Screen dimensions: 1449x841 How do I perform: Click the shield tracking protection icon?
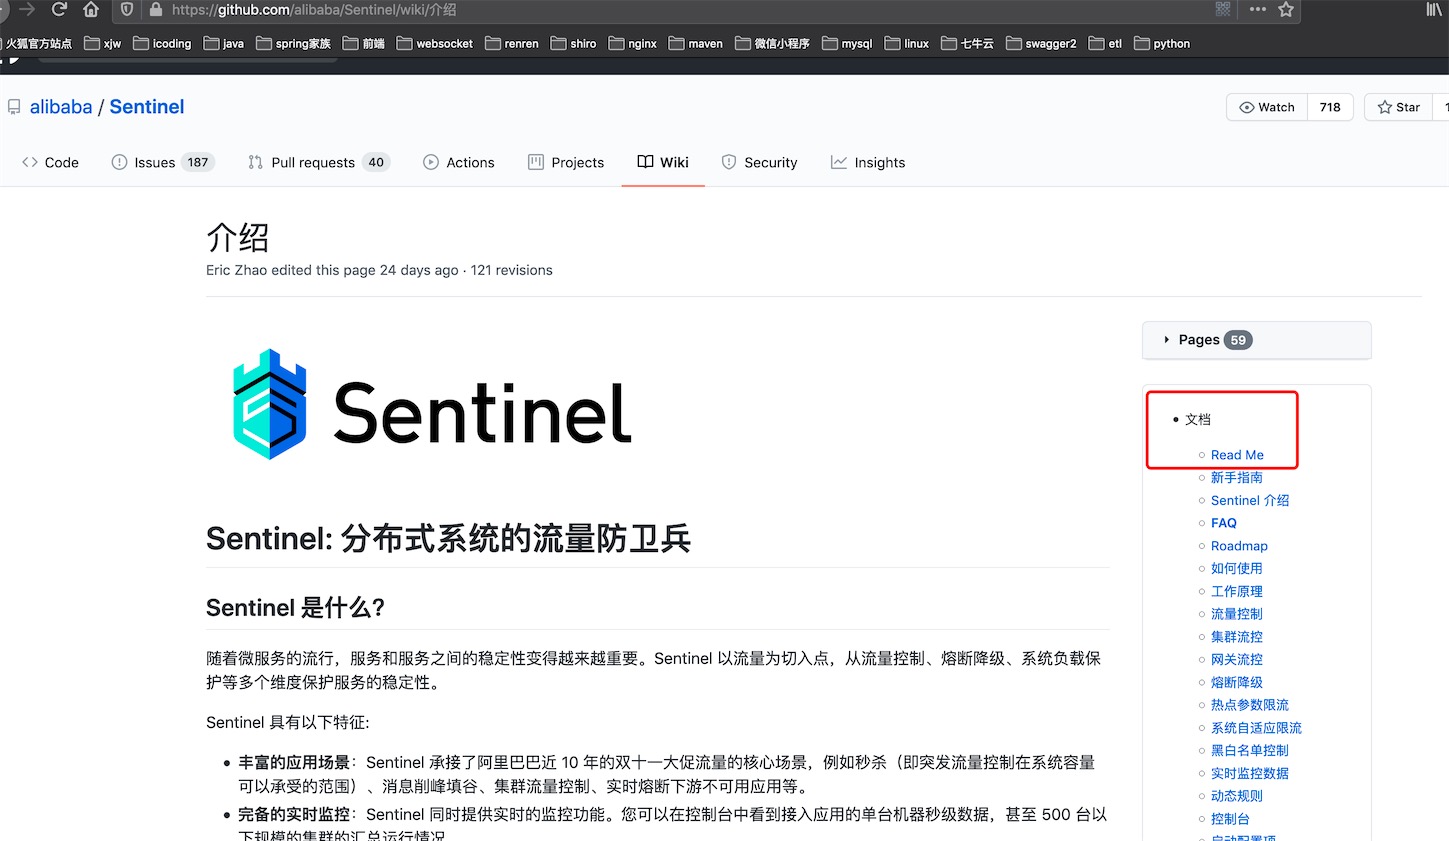127,10
